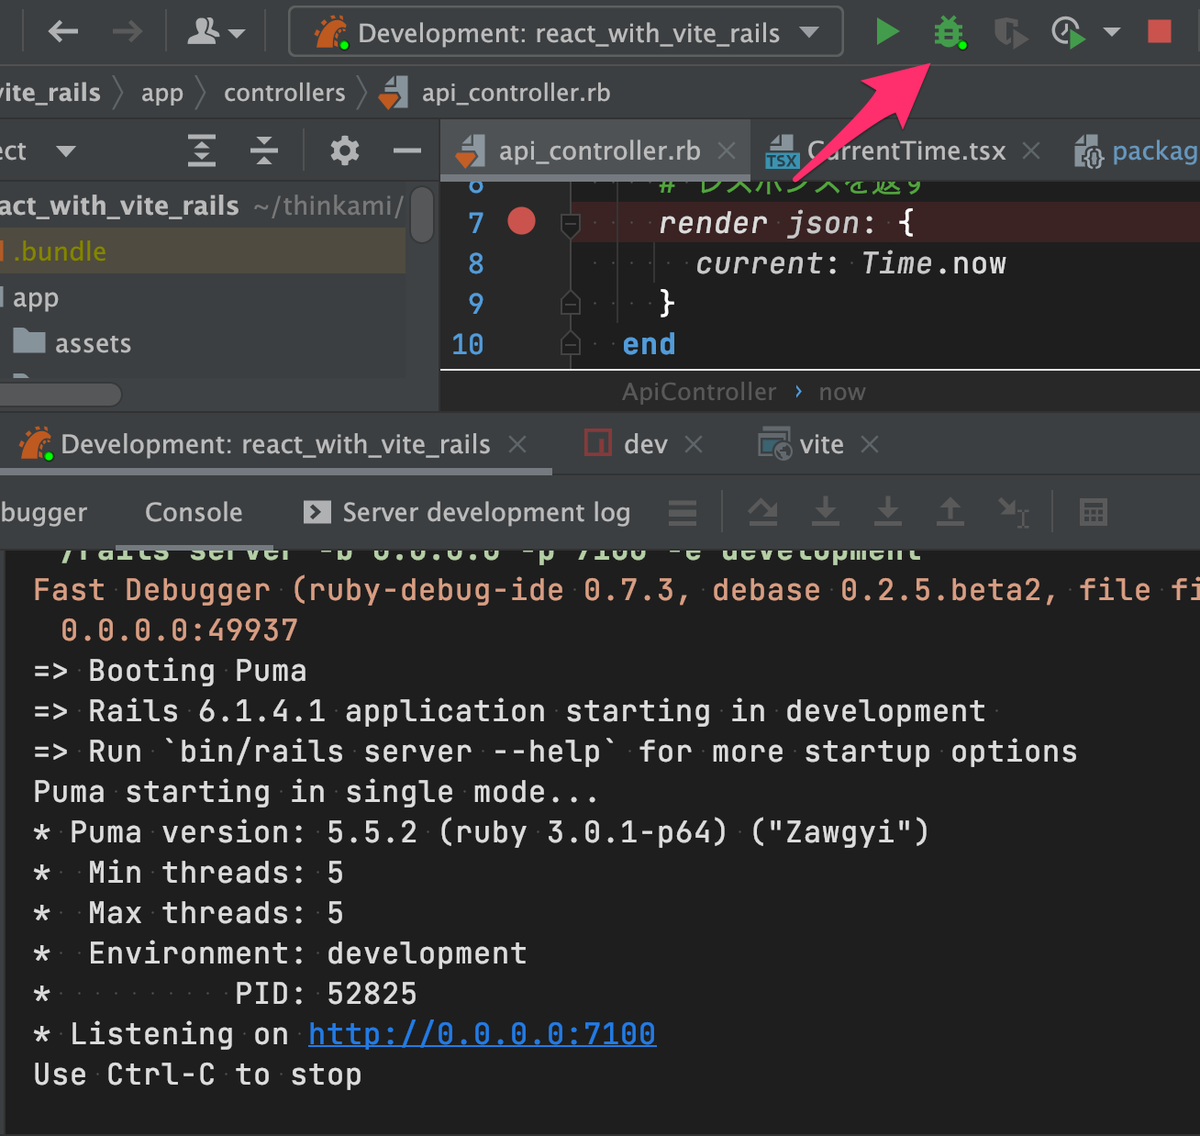
Task: Toggle the breakpoint on line 7
Action: point(521,221)
